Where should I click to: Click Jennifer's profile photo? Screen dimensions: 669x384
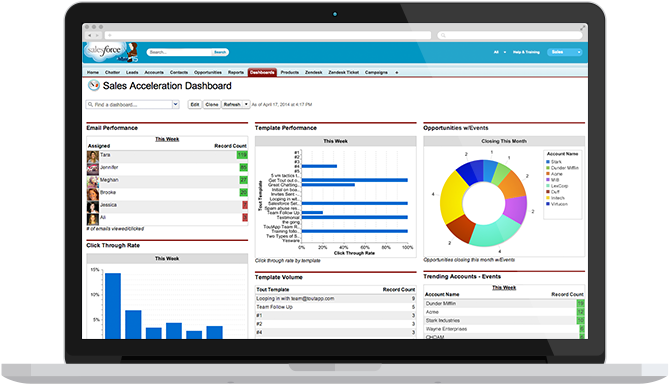click(x=93, y=169)
